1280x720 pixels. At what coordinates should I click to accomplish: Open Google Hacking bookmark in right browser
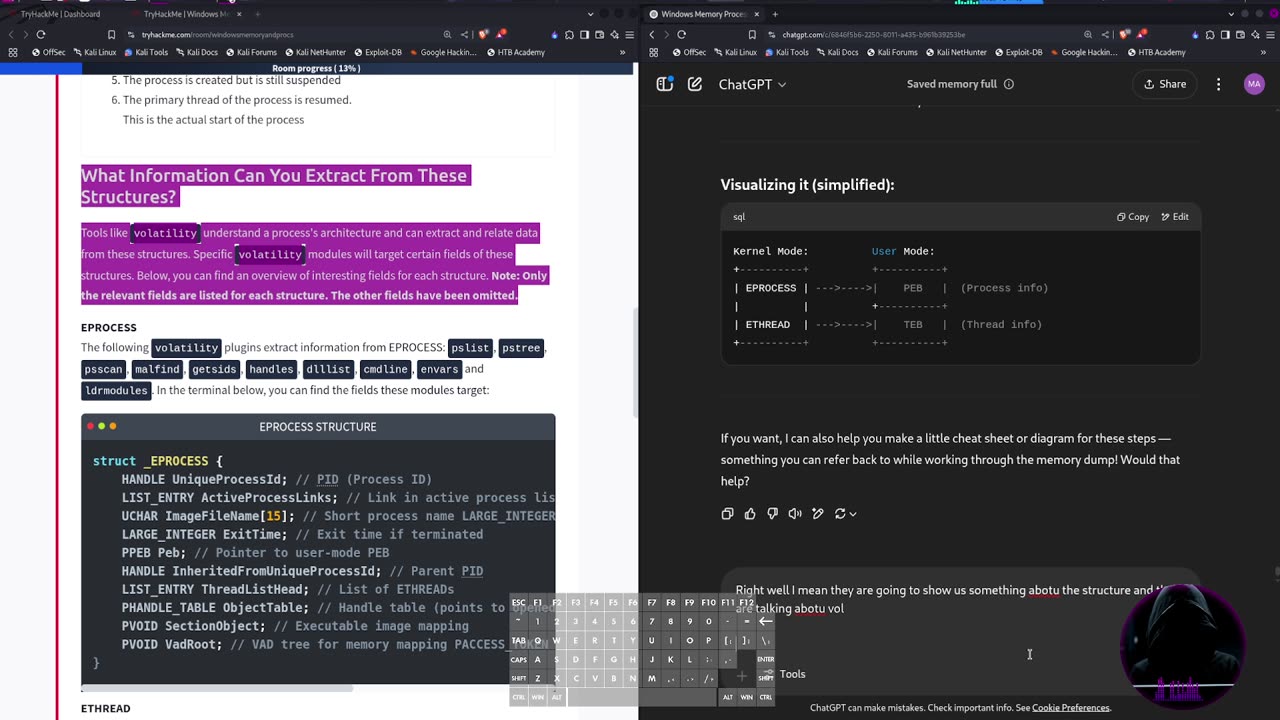click(x=1082, y=52)
